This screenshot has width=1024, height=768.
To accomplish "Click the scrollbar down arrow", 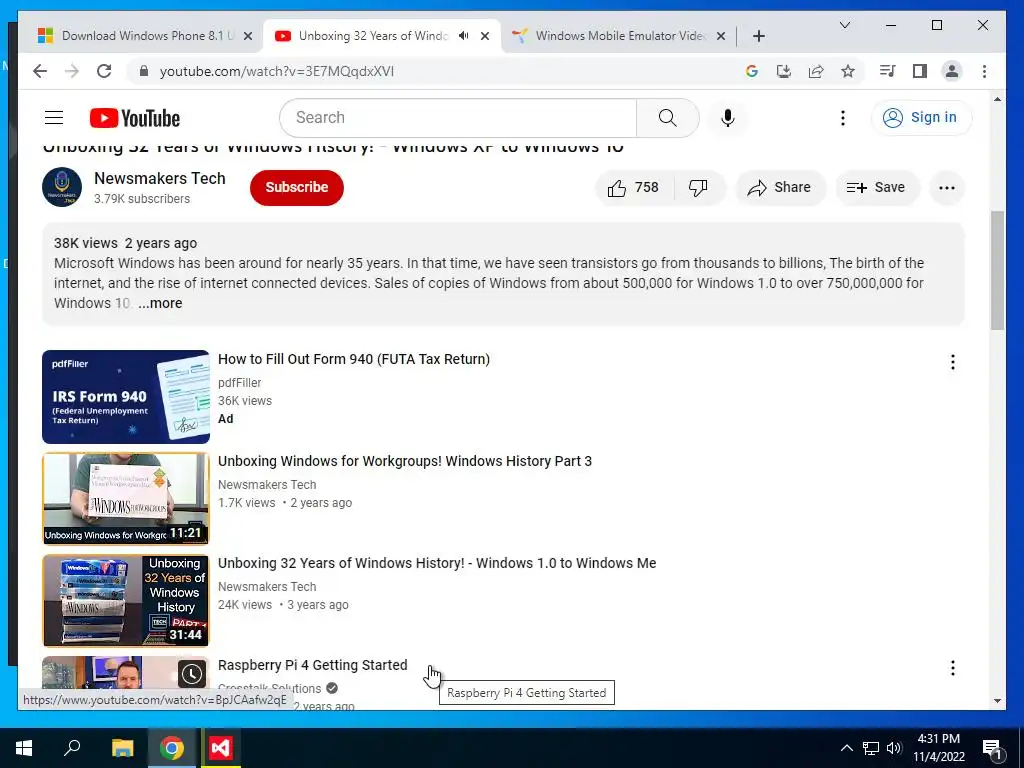I will point(997,701).
